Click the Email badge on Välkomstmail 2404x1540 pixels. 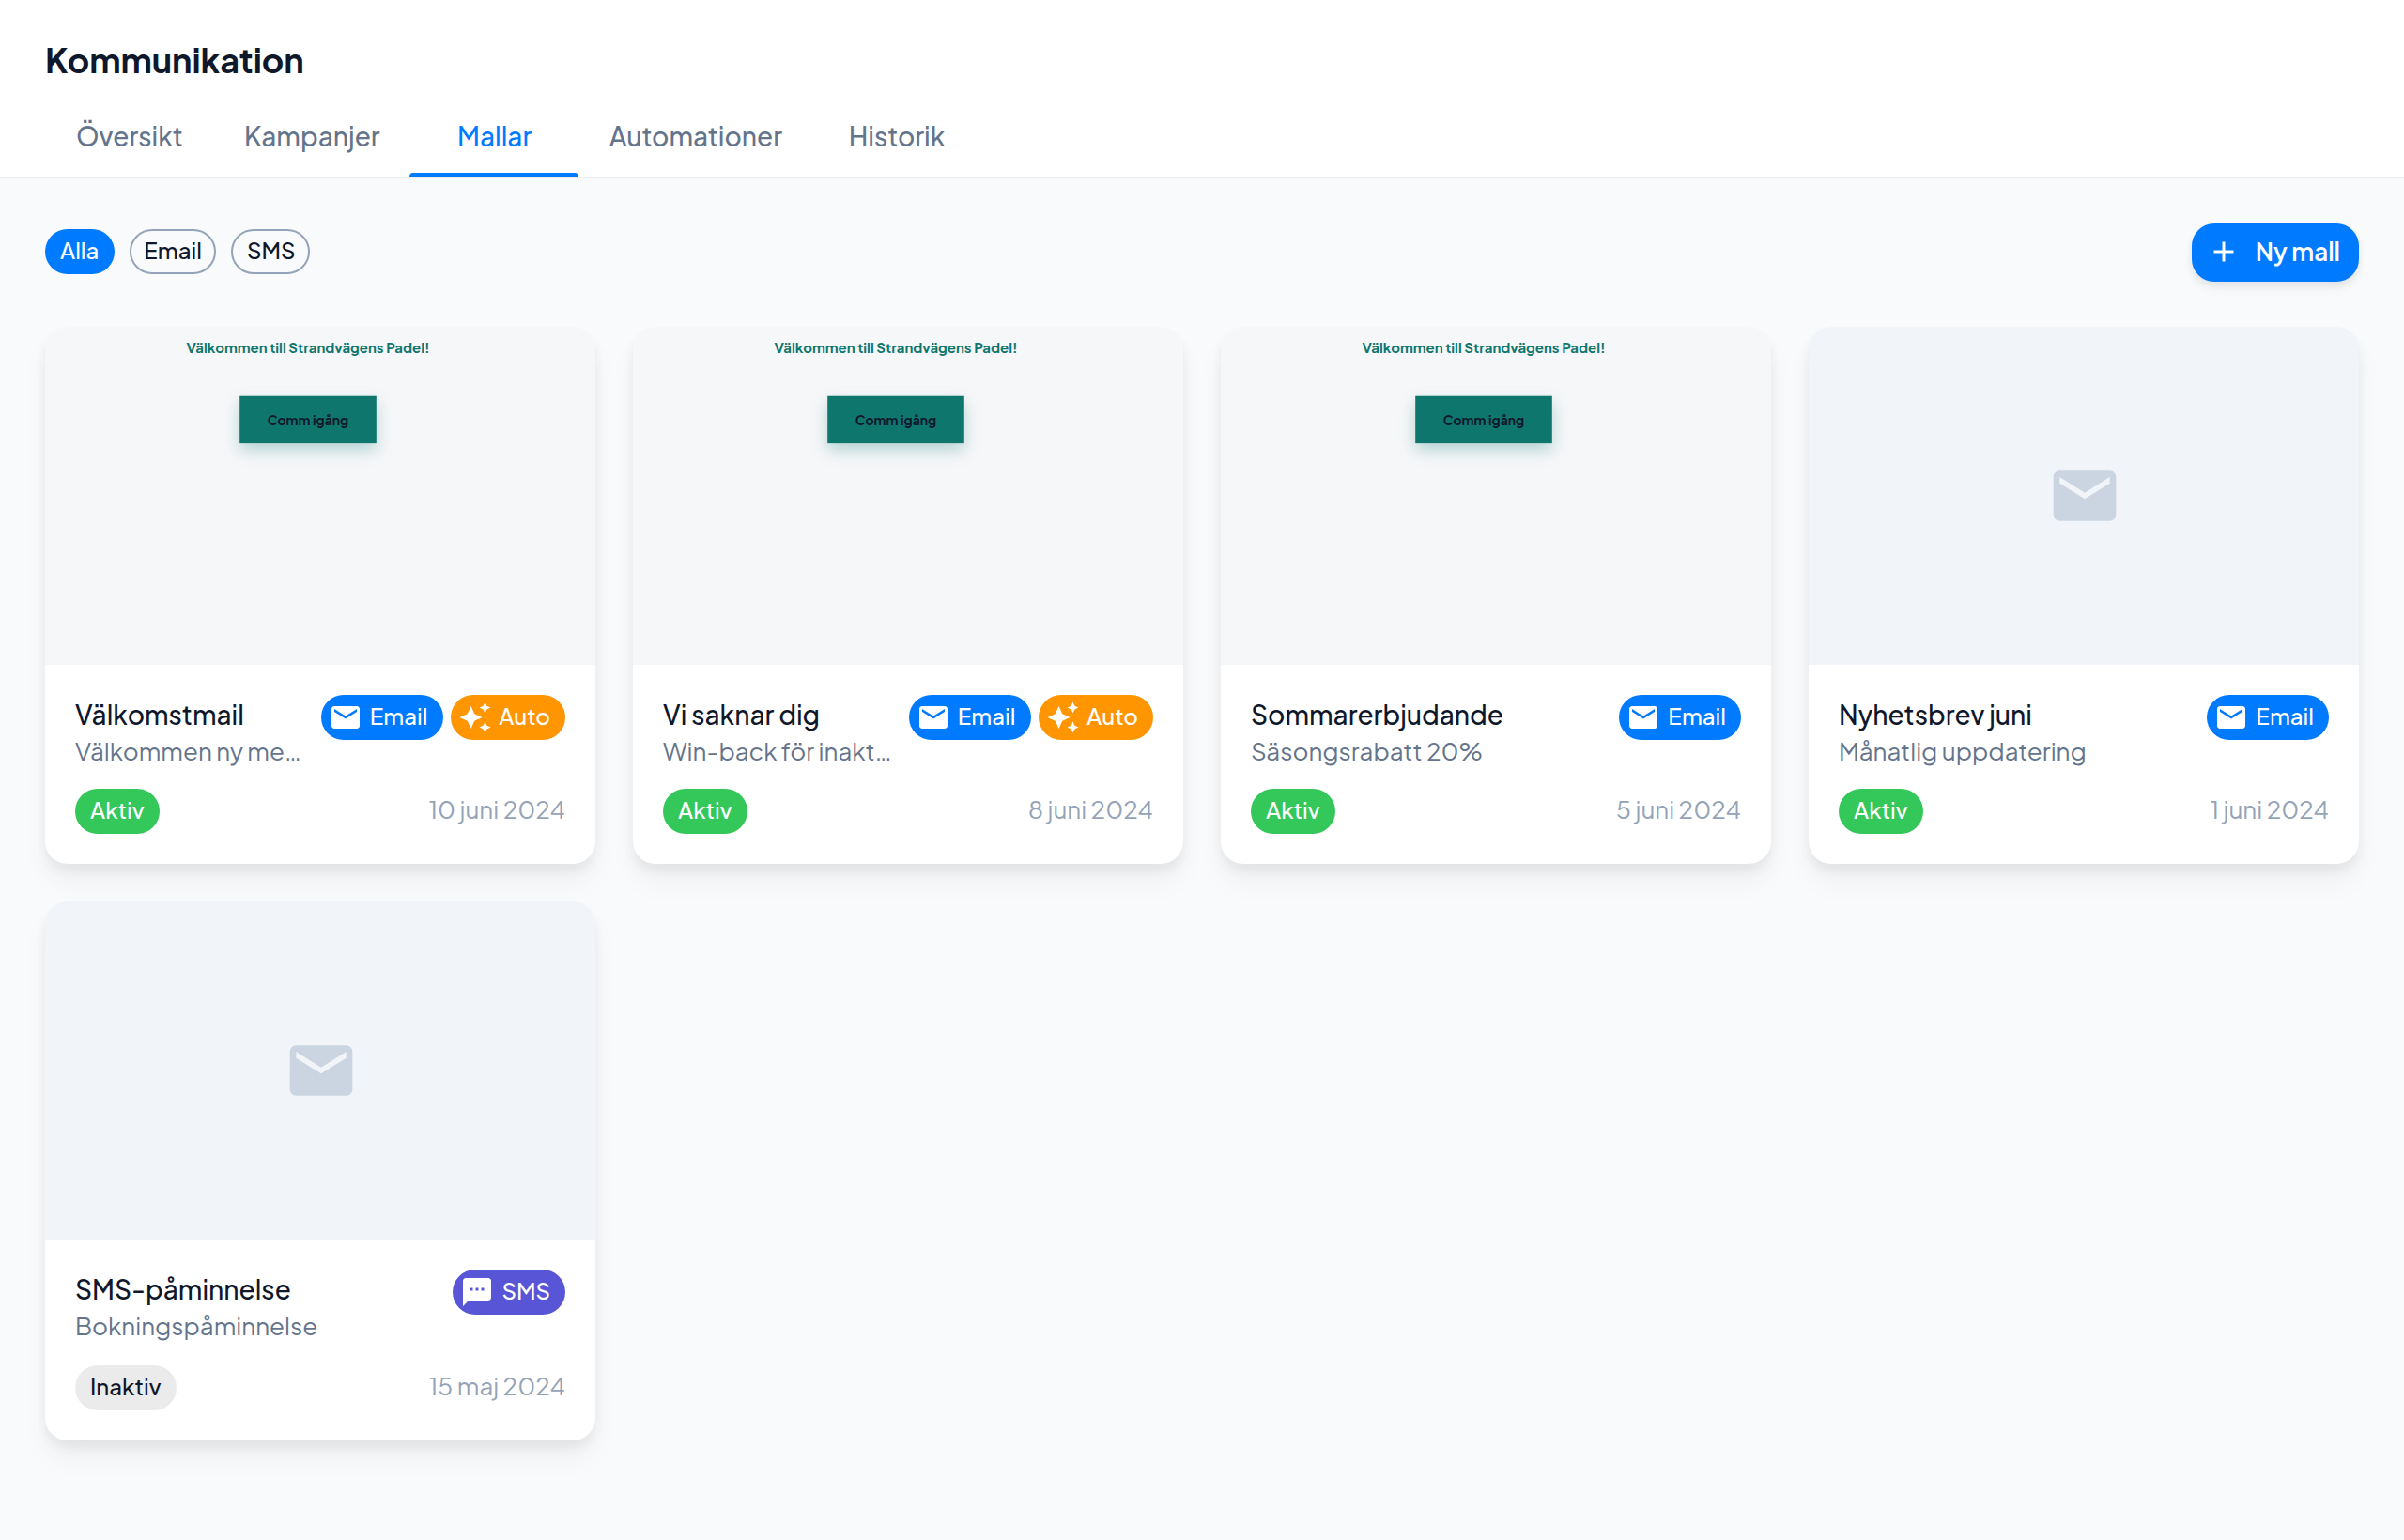tap(381, 717)
